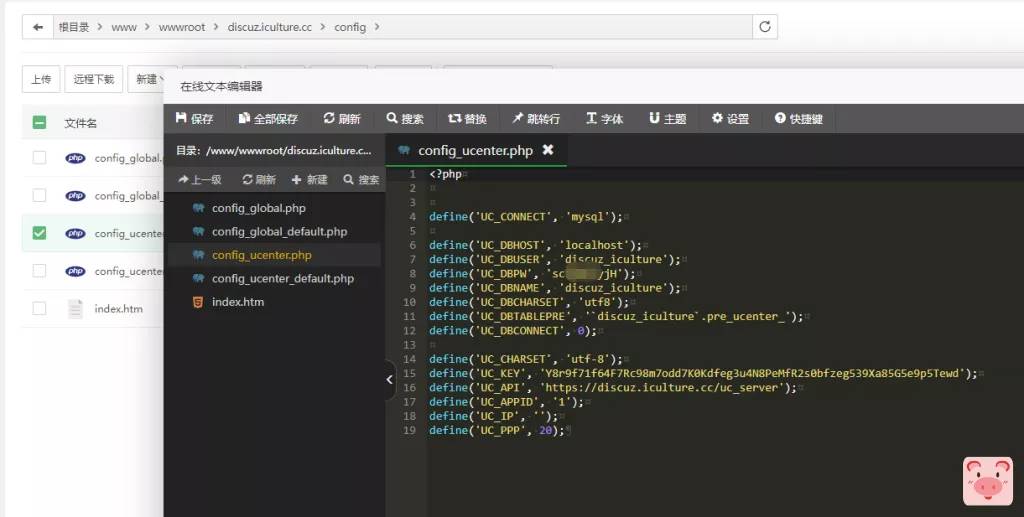This screenshot has height=517, width=1024.
Task: Check the index.htm file checkbox
Action: (39, 308)
